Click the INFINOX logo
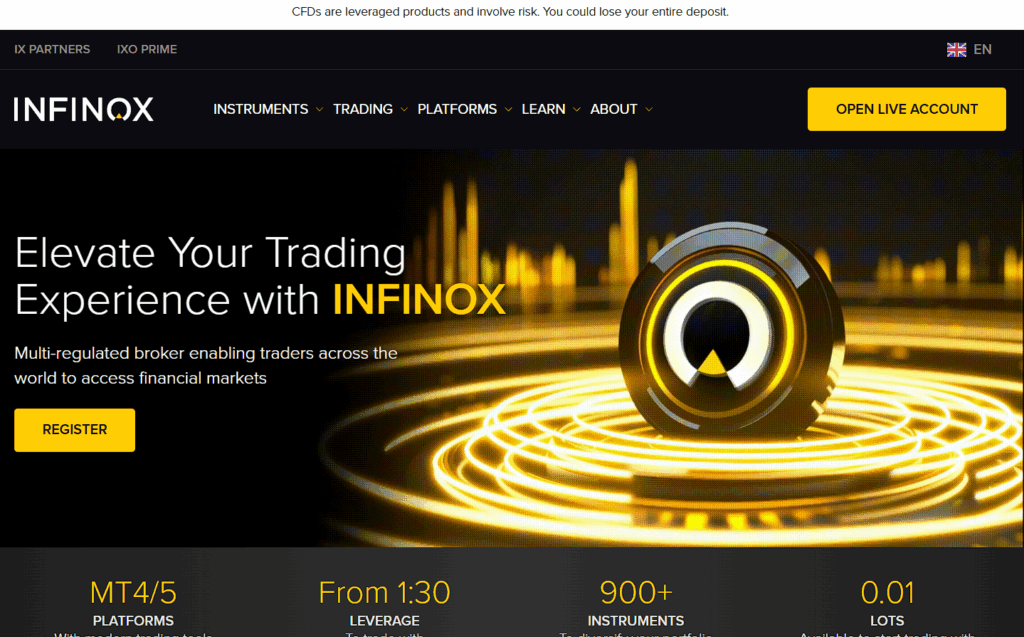This screenshot has width=1024, height=637. tap(84, 109)
